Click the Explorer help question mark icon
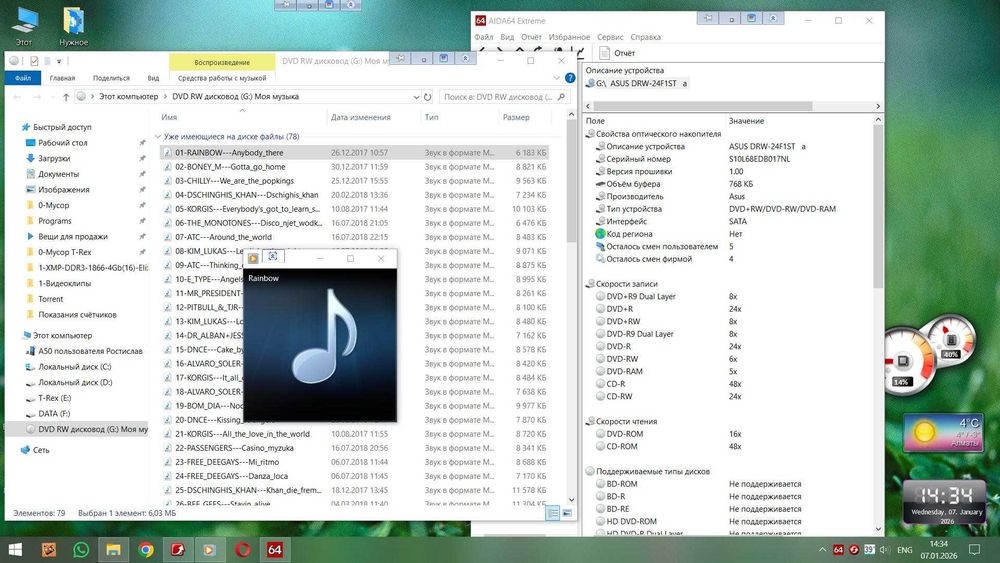Screen dimensions: 1000x563 coord(570,78)
